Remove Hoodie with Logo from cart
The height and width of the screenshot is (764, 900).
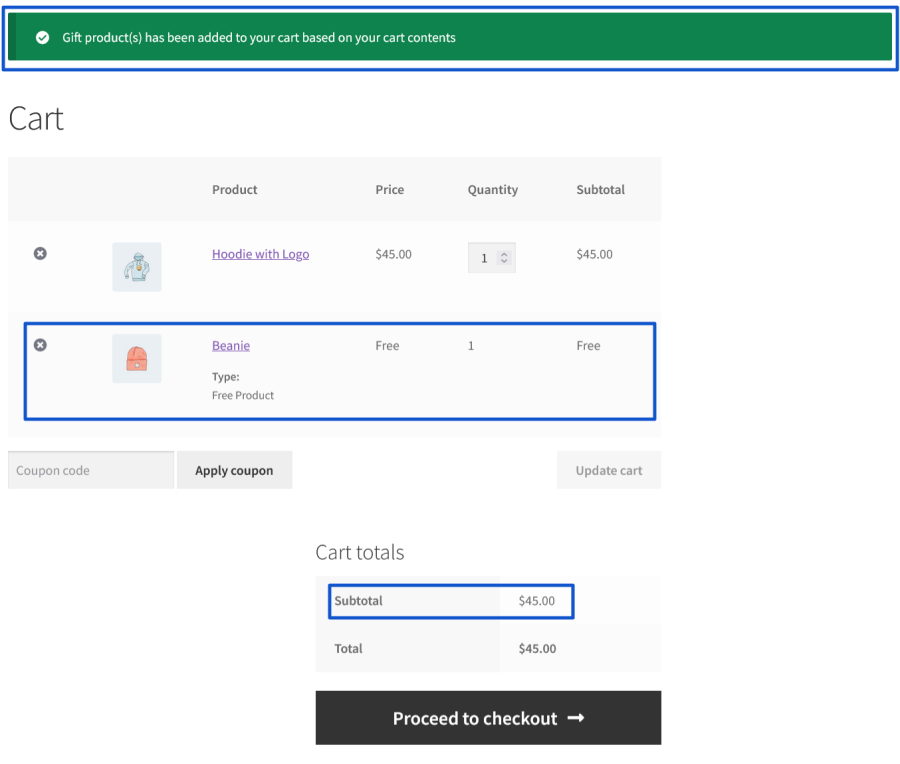coord(40,254)
